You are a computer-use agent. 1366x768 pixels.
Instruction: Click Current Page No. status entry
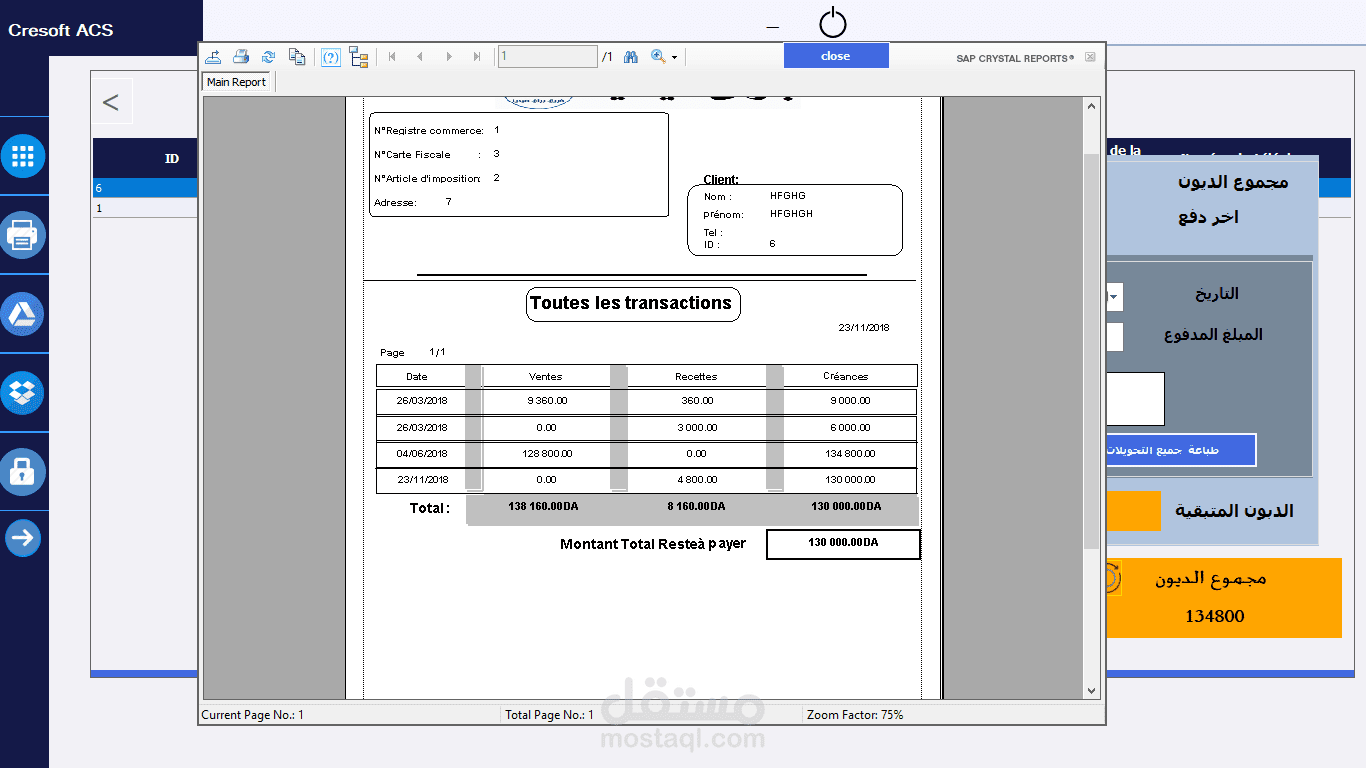click(252, 715)
